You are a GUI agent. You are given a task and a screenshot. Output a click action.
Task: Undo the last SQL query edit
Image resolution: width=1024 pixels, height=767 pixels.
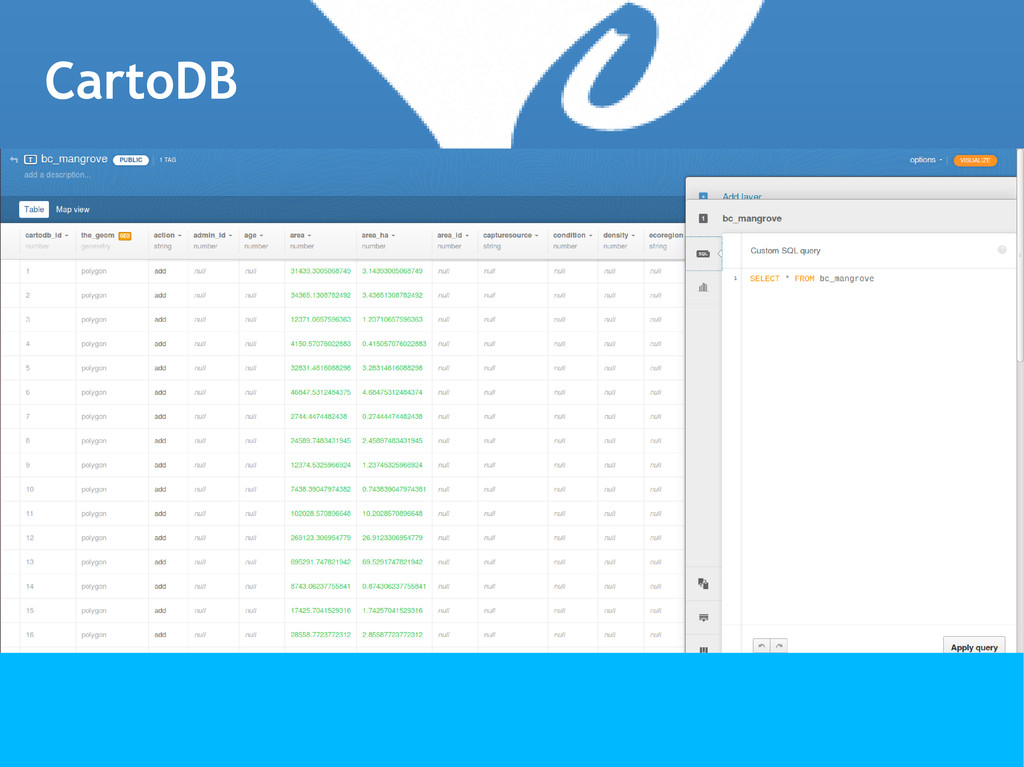[x=761, y=646]
